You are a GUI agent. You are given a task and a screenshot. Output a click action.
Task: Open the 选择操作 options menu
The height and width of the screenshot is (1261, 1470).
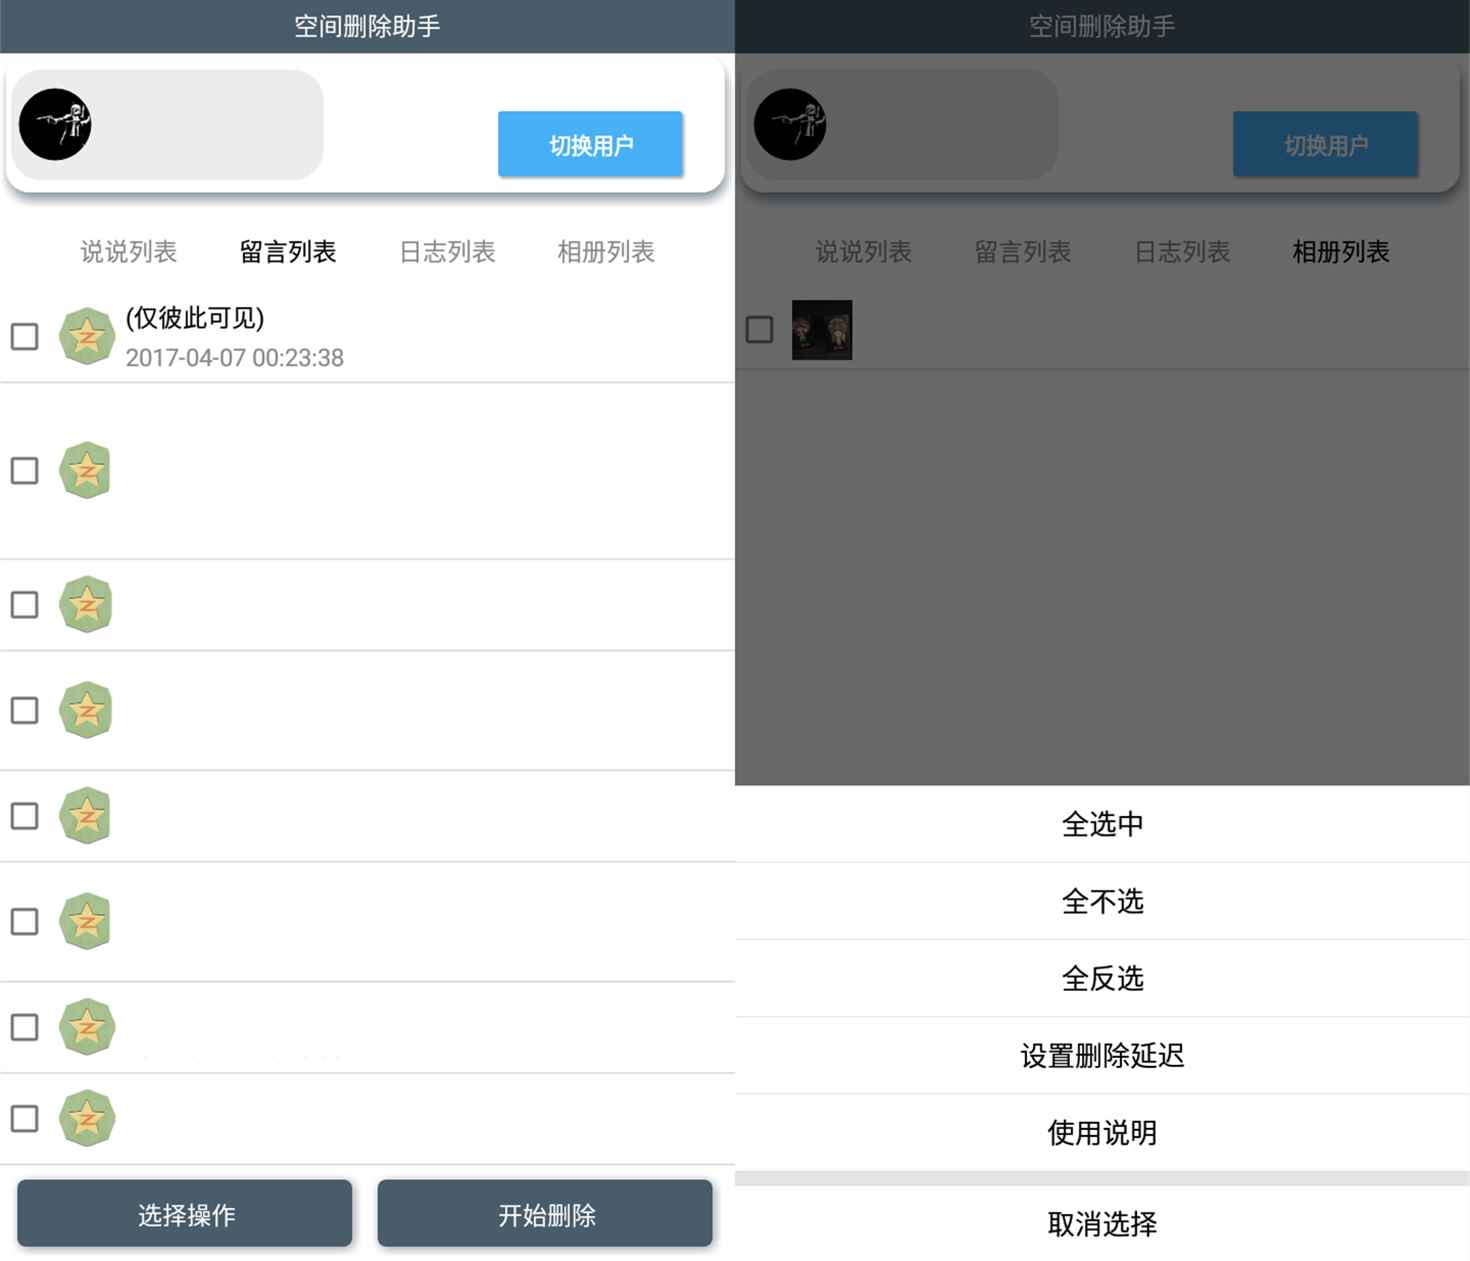(x=185, y=1213)
